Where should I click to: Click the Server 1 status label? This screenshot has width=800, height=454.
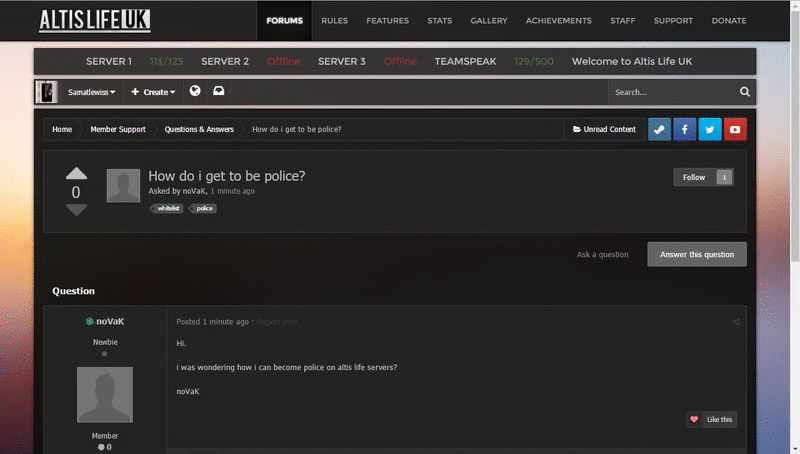tap(109, 62)
